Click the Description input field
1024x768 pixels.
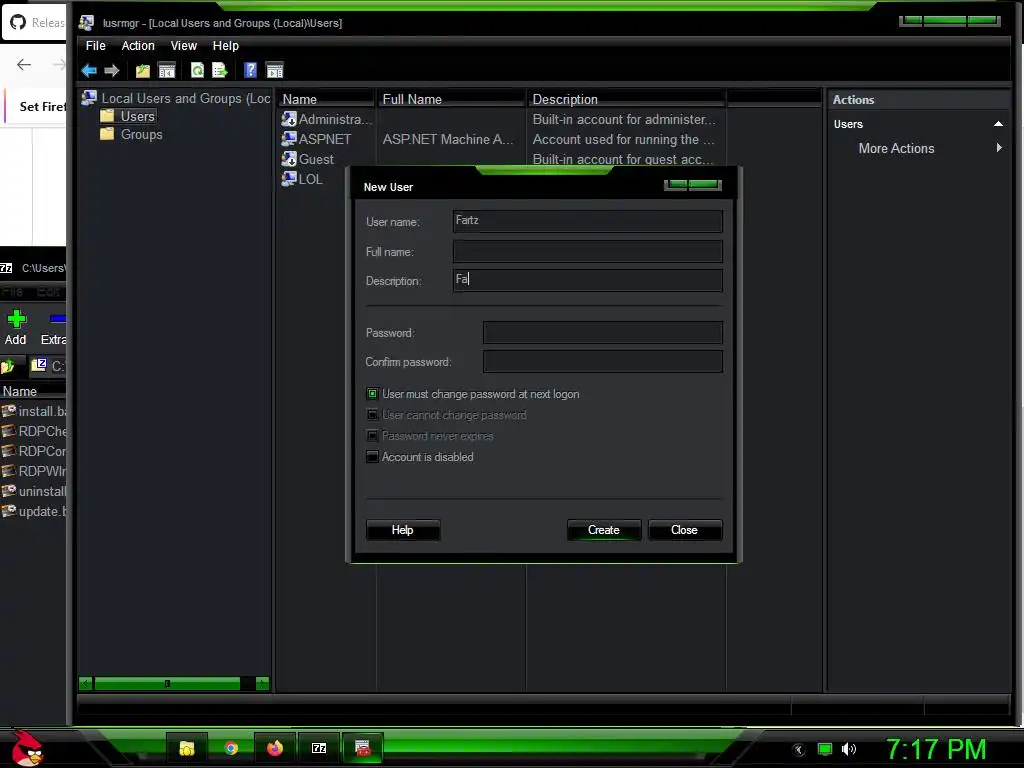coord(588,280)
